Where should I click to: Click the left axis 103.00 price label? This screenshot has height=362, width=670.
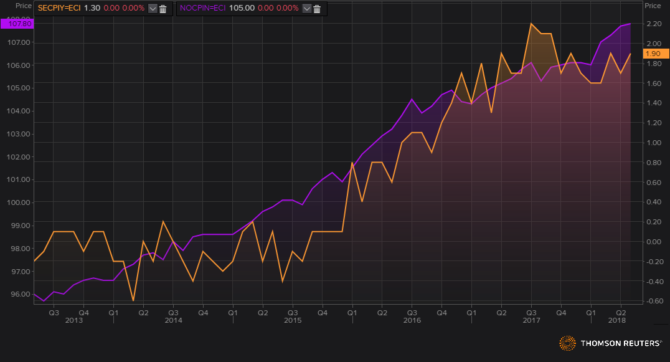[x=18, y=134]
